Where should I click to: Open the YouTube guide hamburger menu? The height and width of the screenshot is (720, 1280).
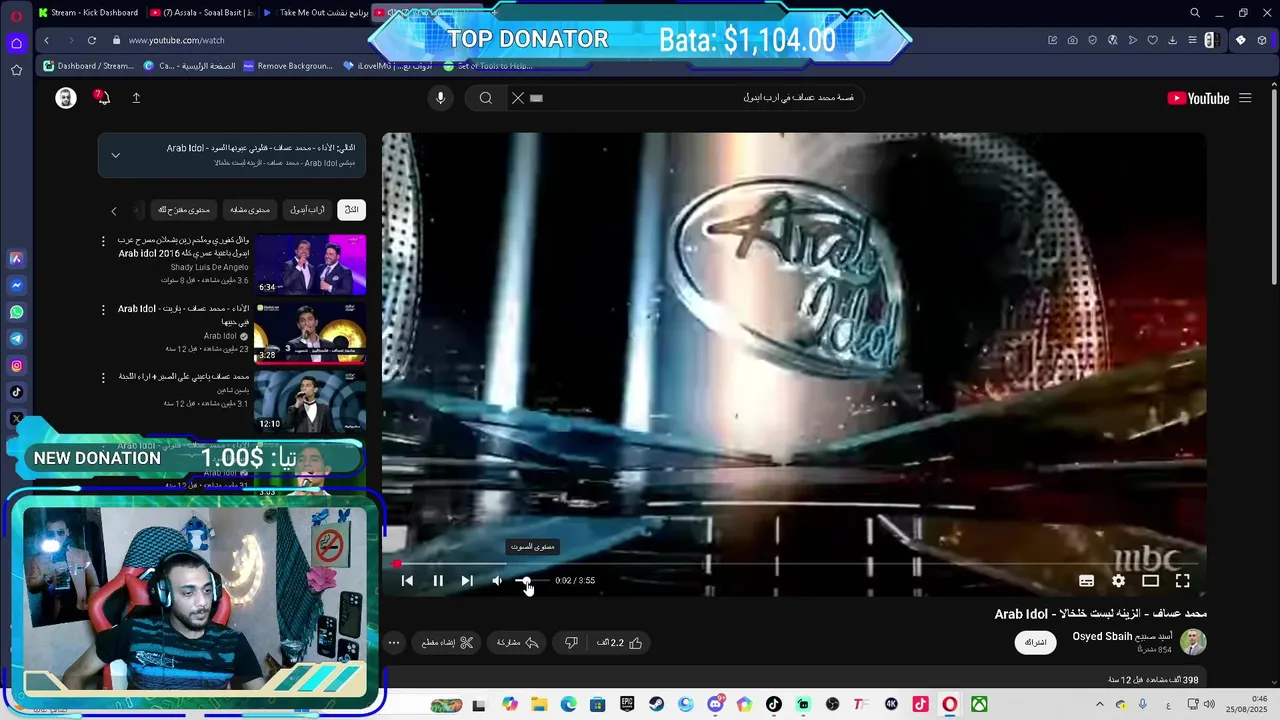pyautogui.click(x=1245, y=98)
